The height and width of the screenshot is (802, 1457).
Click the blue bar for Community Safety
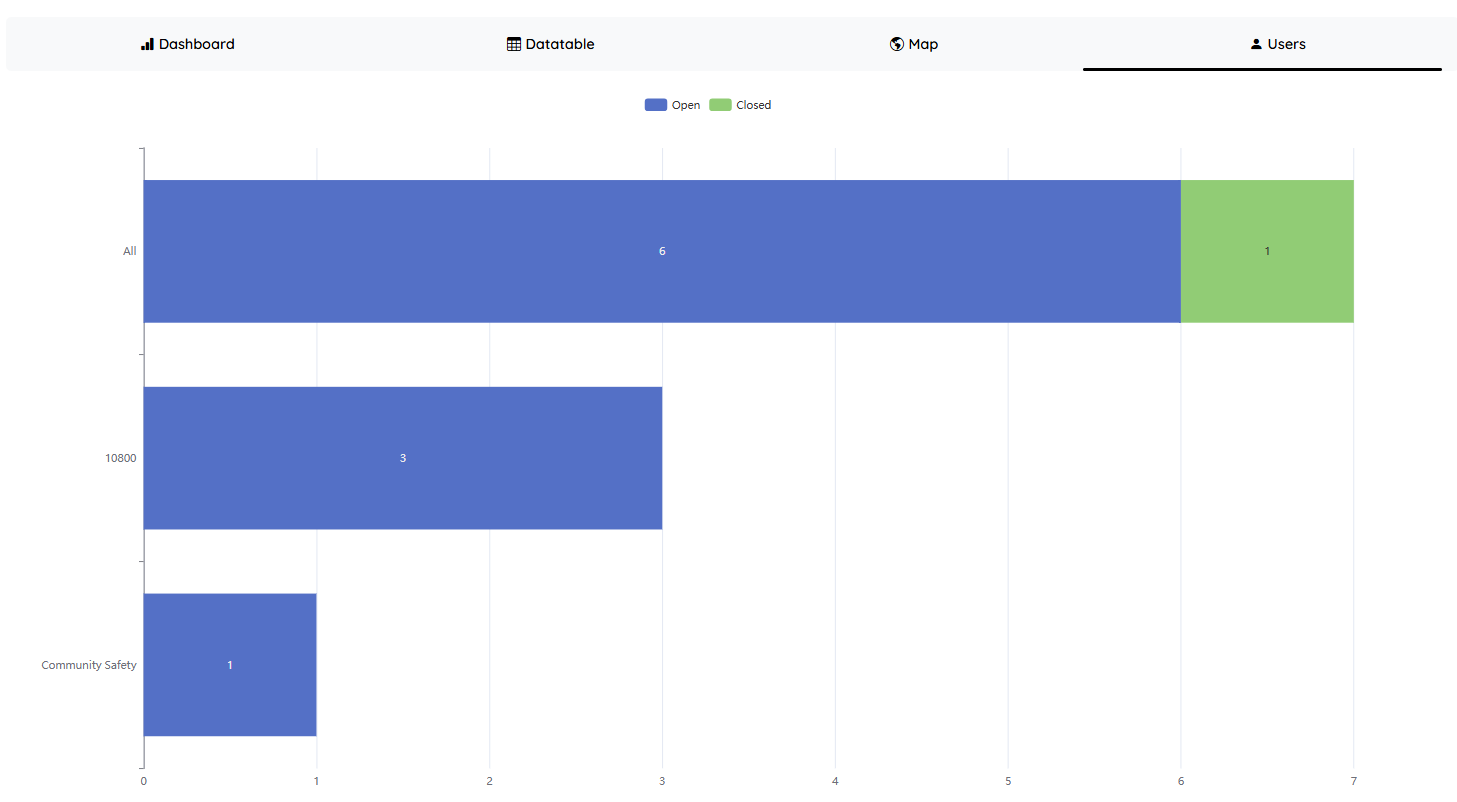230,665
